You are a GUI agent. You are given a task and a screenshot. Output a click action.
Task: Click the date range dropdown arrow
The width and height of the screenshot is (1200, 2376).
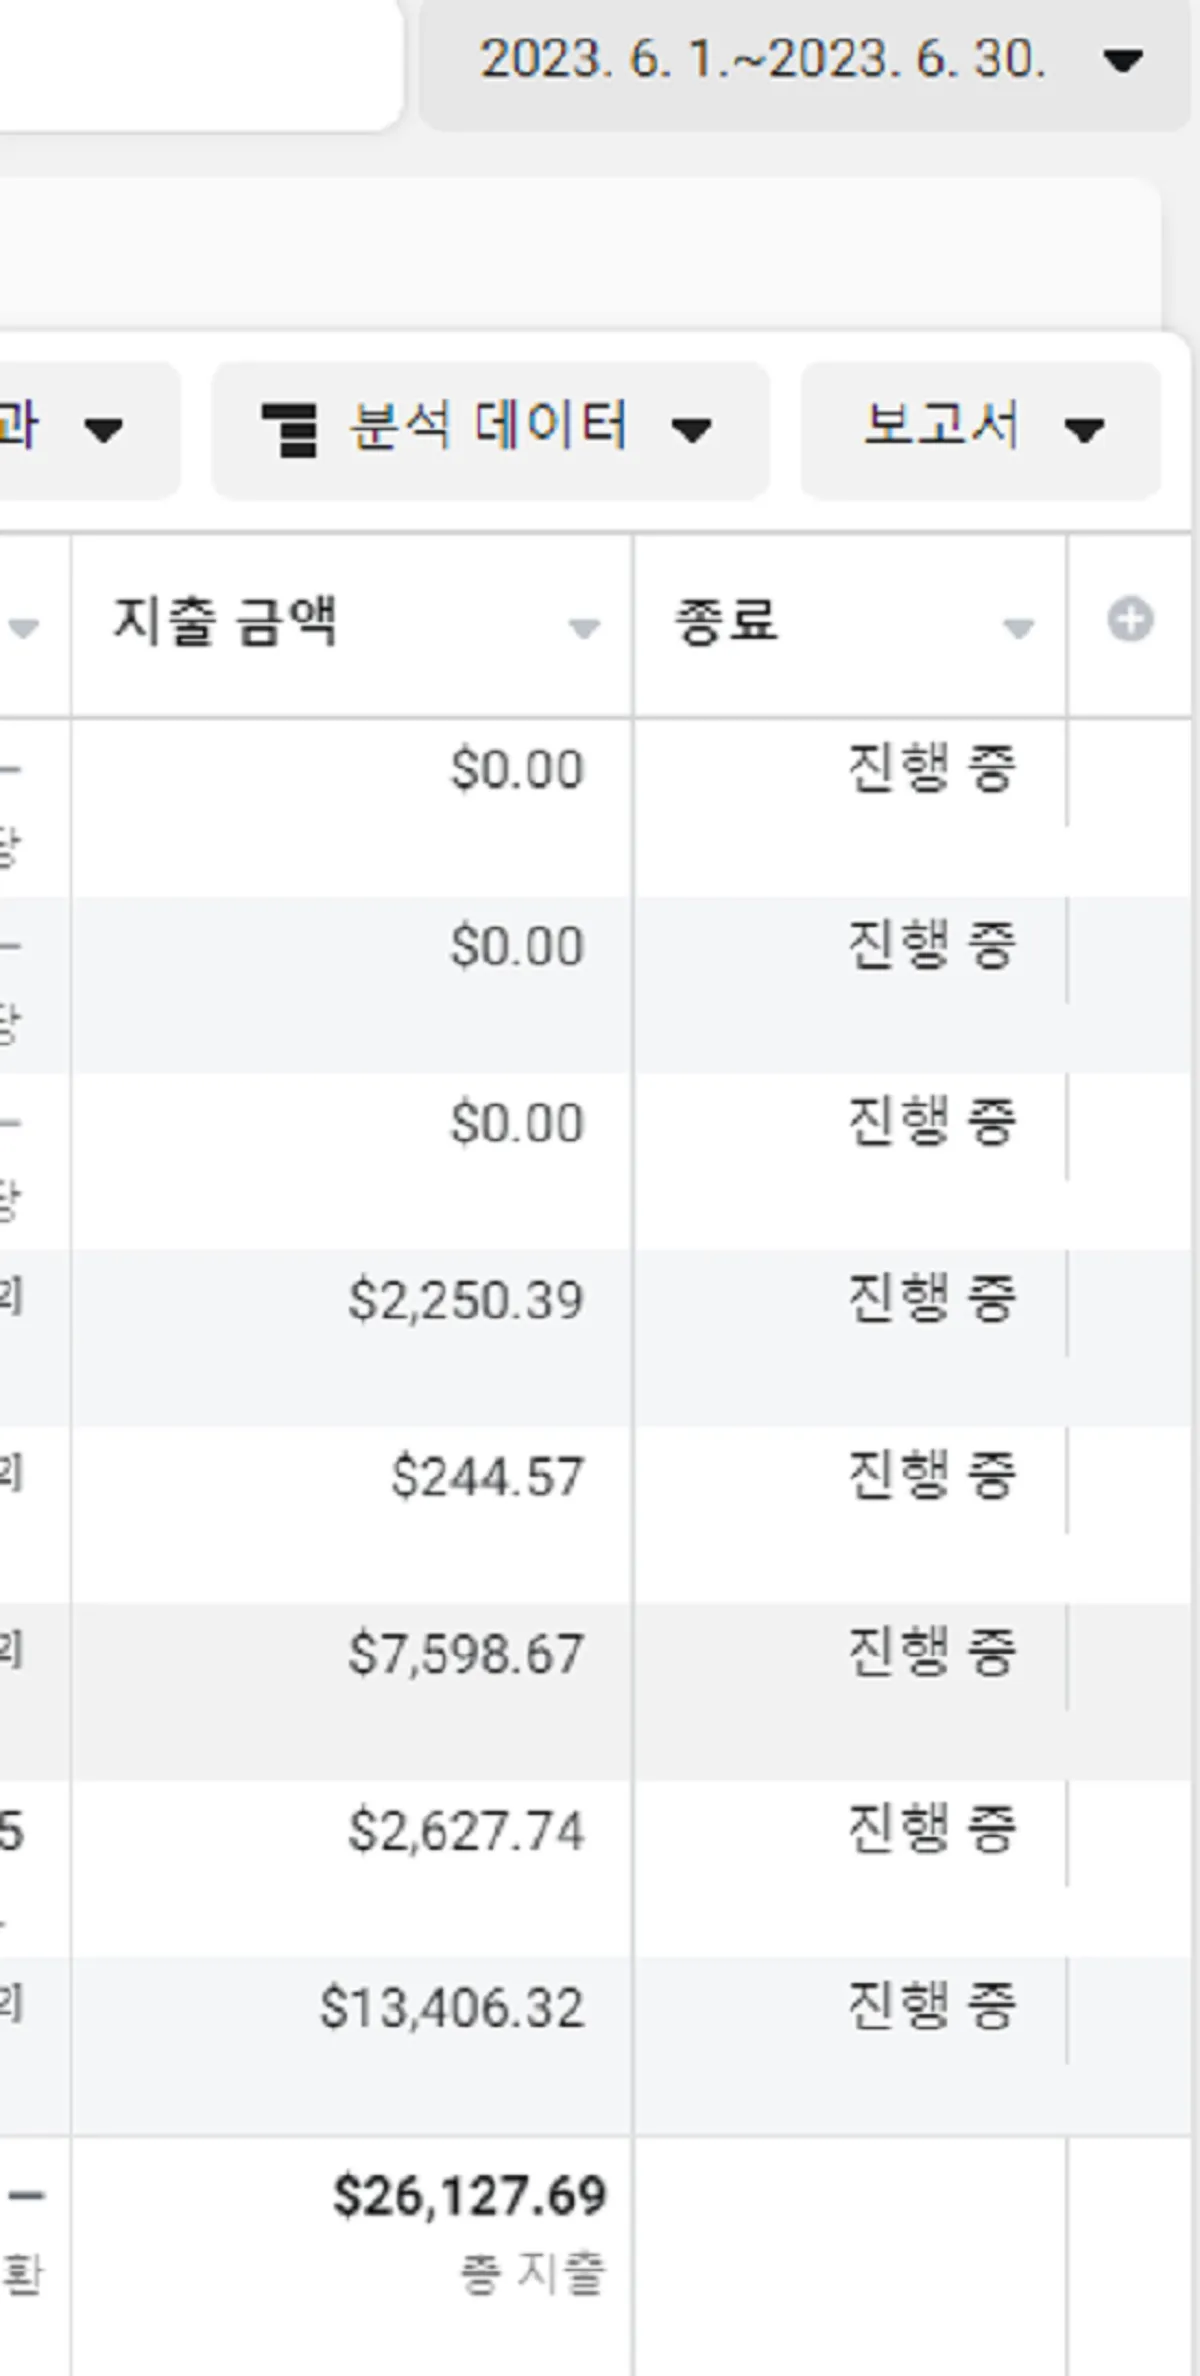(x=1122, y=62)
